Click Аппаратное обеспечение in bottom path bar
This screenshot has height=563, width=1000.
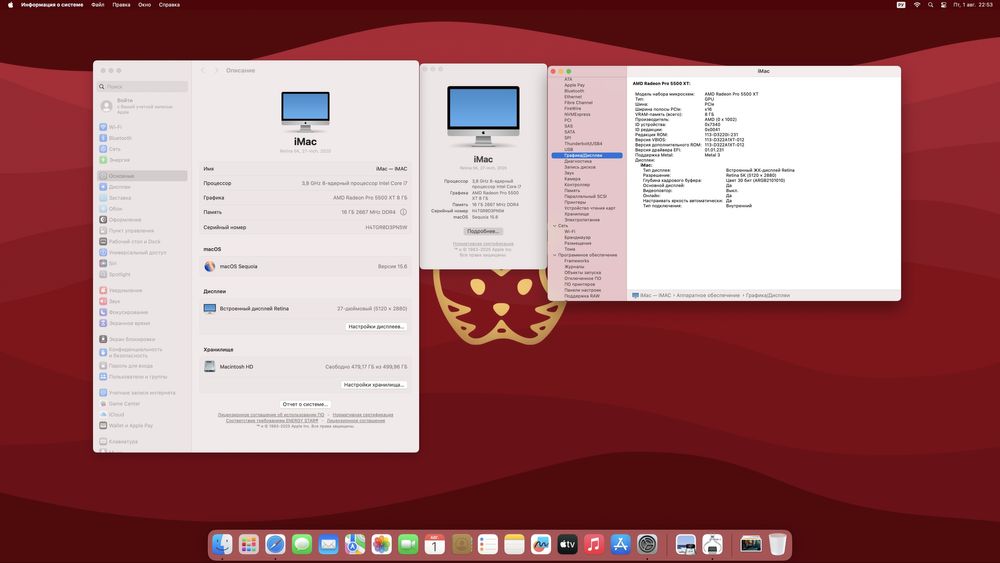708,295
